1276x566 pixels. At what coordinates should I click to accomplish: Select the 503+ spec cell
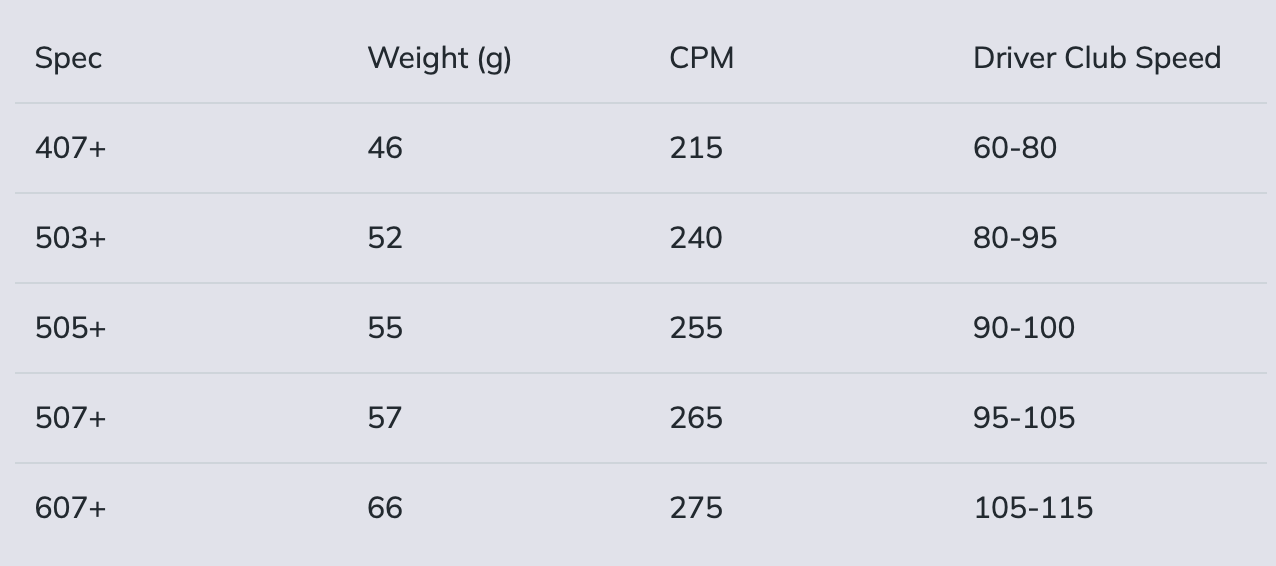tap(70, 238)
